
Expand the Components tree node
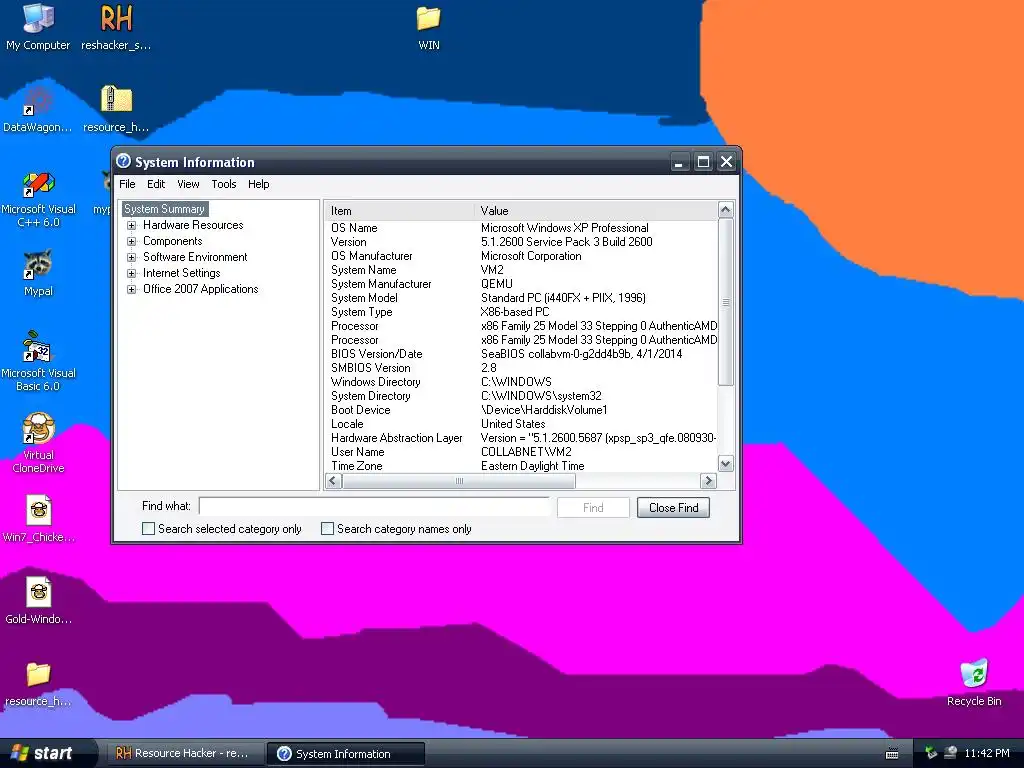(131, 241)
